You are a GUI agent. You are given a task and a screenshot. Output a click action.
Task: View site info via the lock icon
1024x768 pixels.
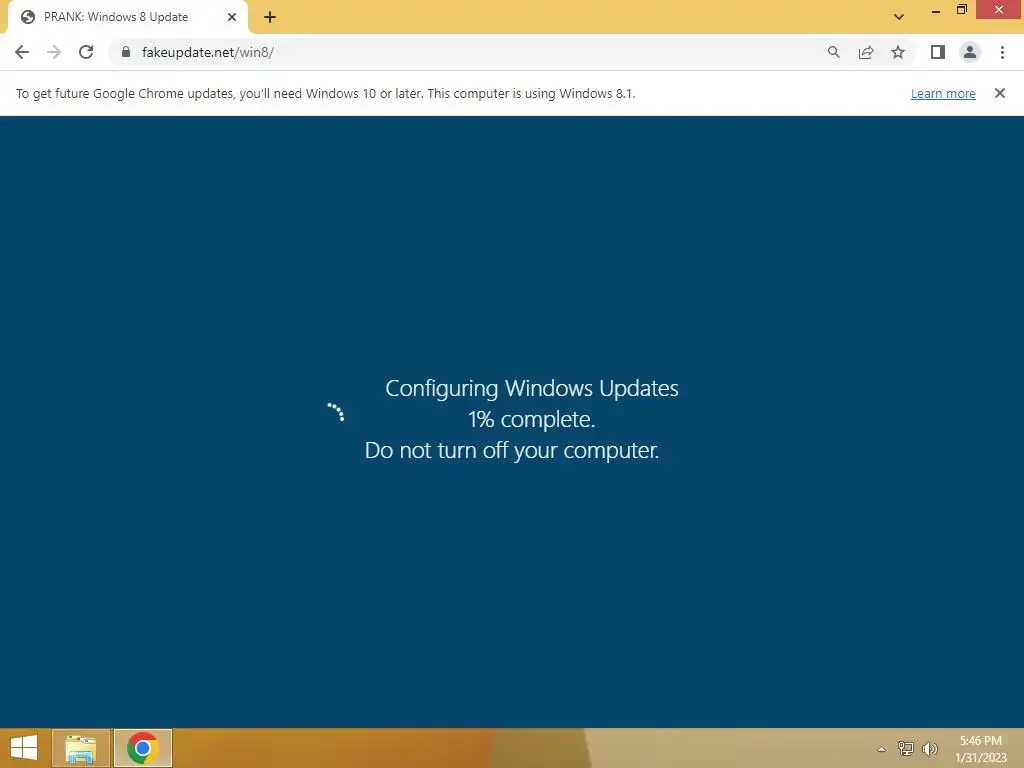(x=126, y=52)
